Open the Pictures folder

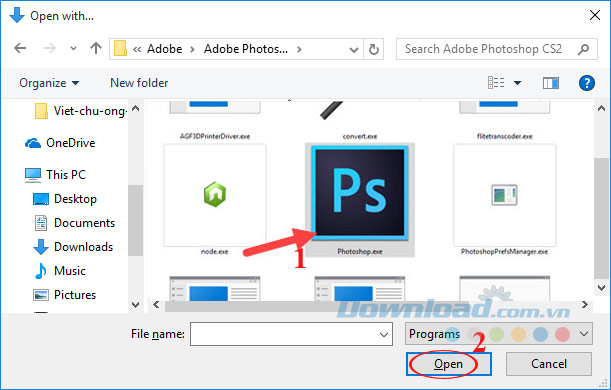point(64,295)
